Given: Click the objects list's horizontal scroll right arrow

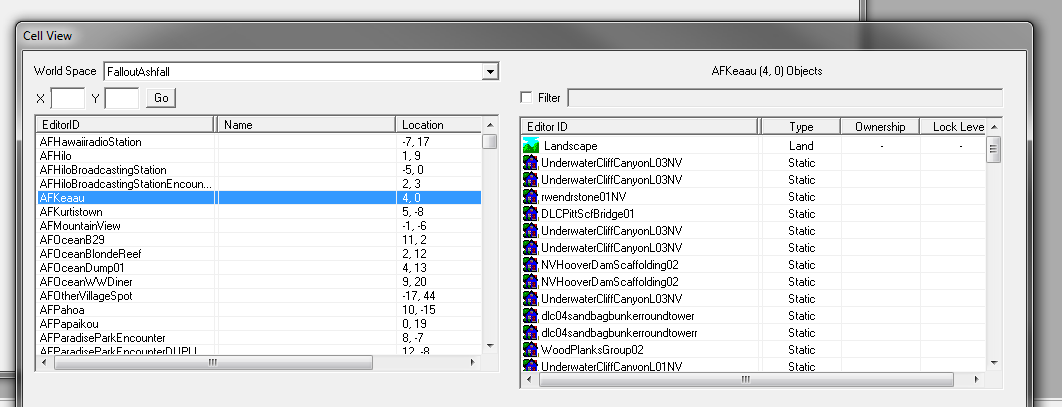Looking at the screenshot, I should [x=977, y=379].
